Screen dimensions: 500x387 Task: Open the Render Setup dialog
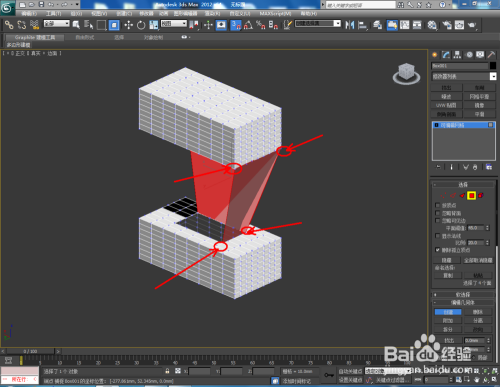click(447, 25)
